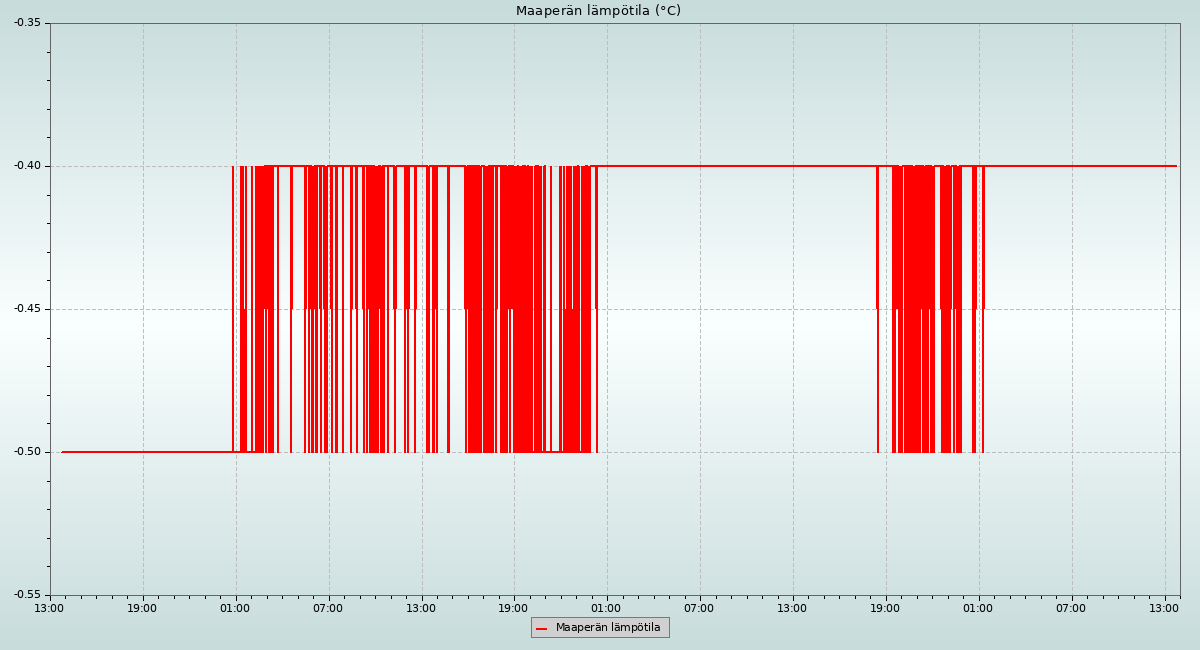Select the -0.35 y-axis label

coord(27,23)
